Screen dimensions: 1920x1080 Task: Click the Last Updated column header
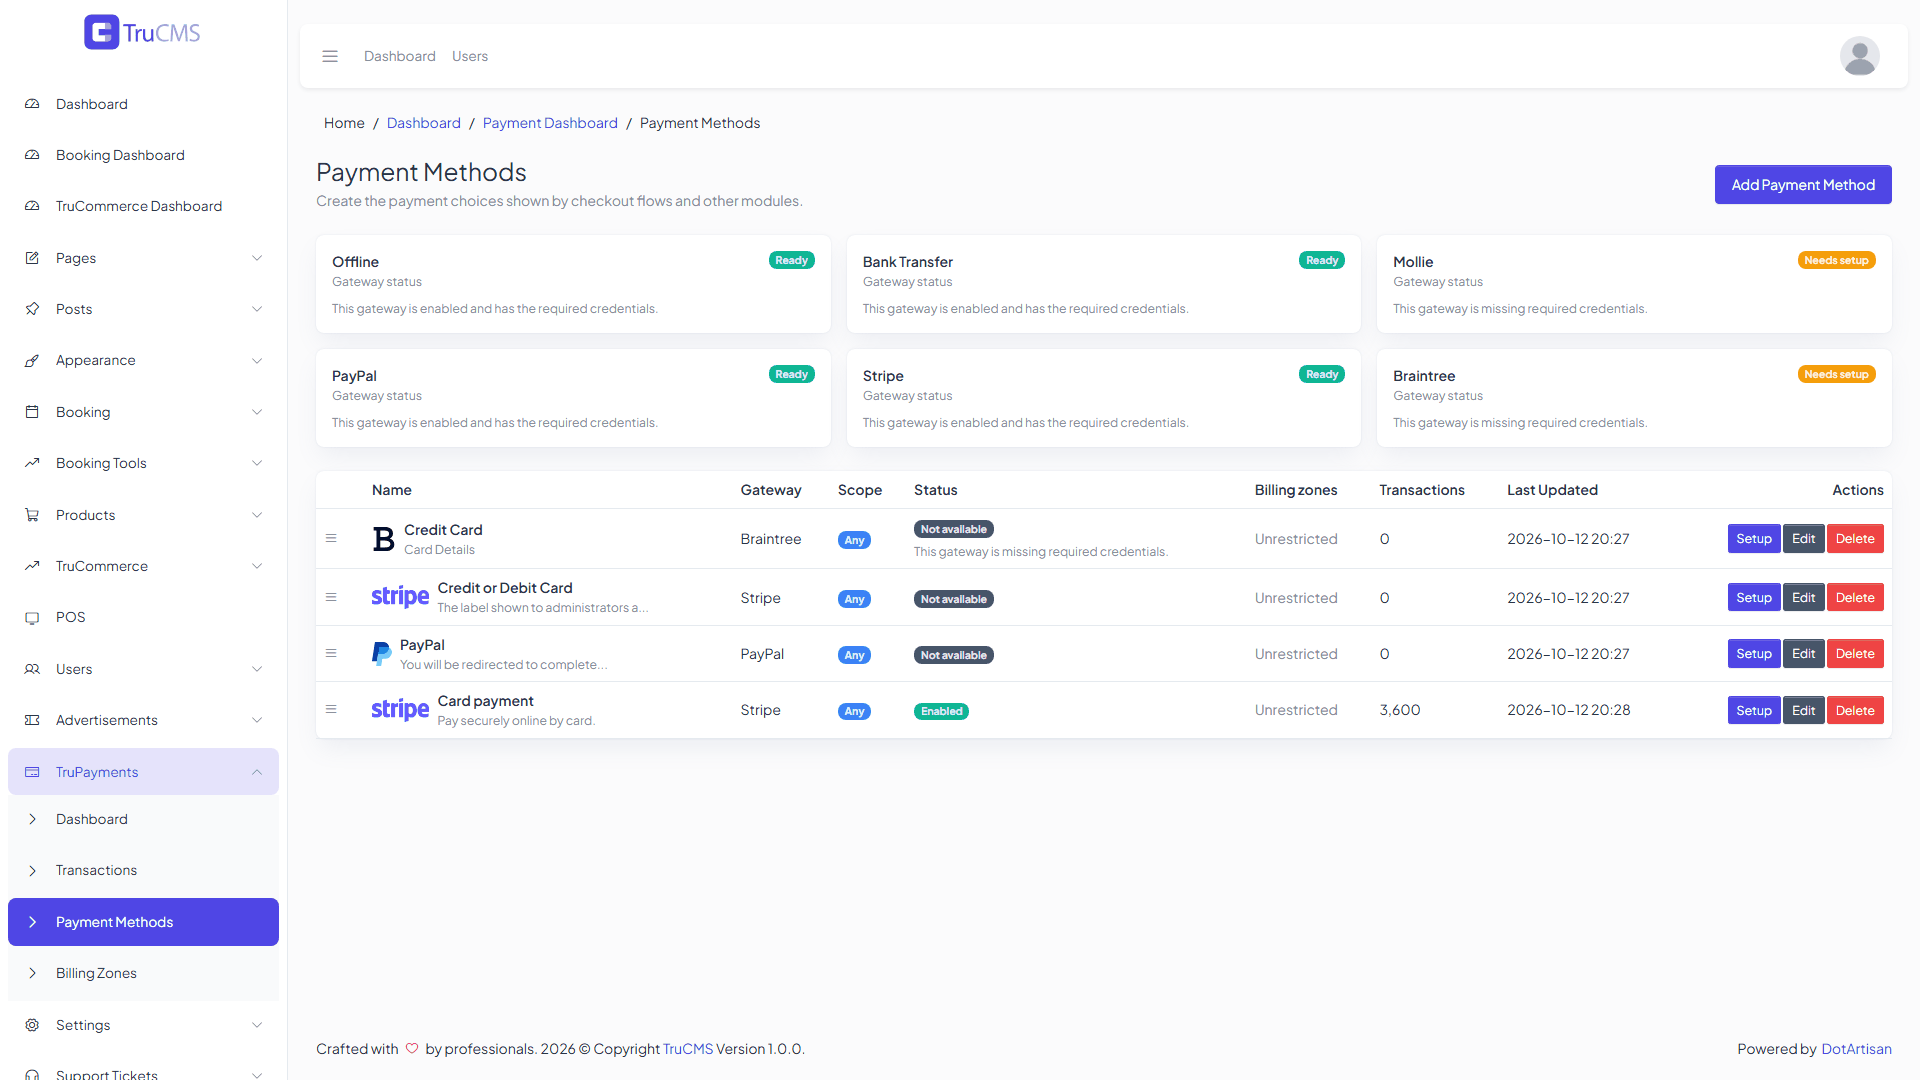1552,490
